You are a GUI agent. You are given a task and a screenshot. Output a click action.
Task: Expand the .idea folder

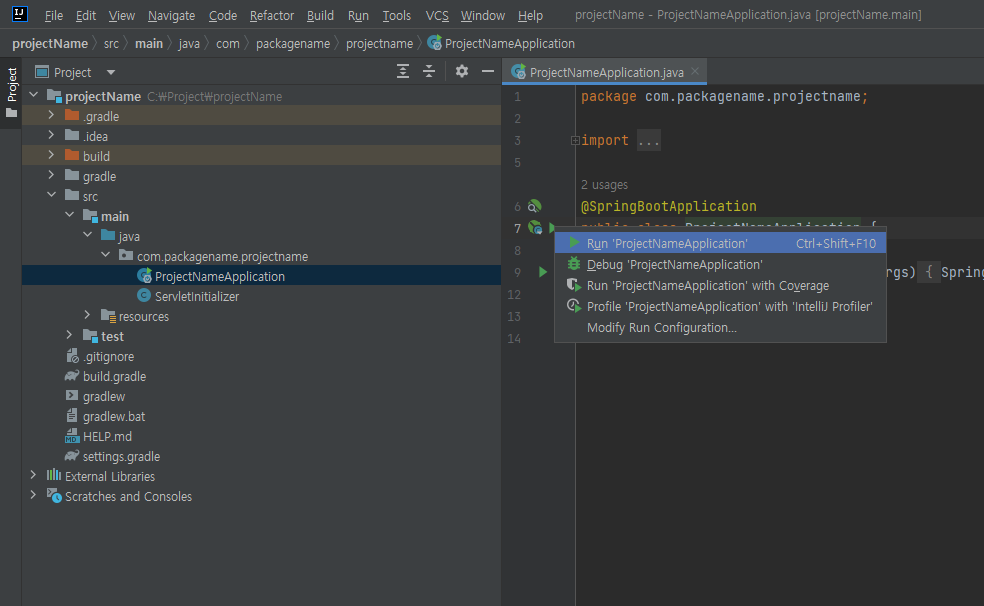[x=51, y=136]
